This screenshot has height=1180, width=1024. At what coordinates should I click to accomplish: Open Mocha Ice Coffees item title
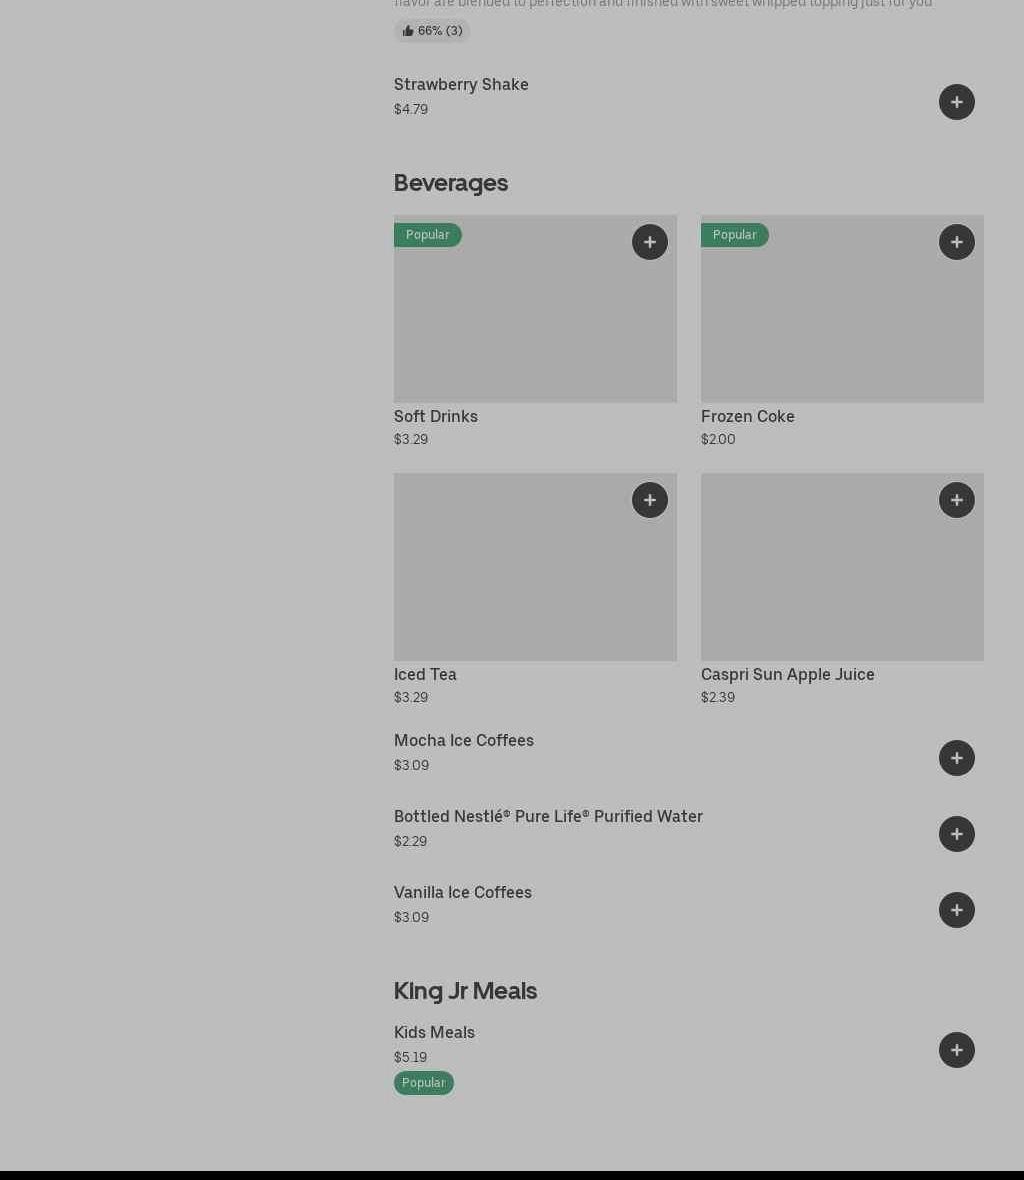[x=463, y=740]
